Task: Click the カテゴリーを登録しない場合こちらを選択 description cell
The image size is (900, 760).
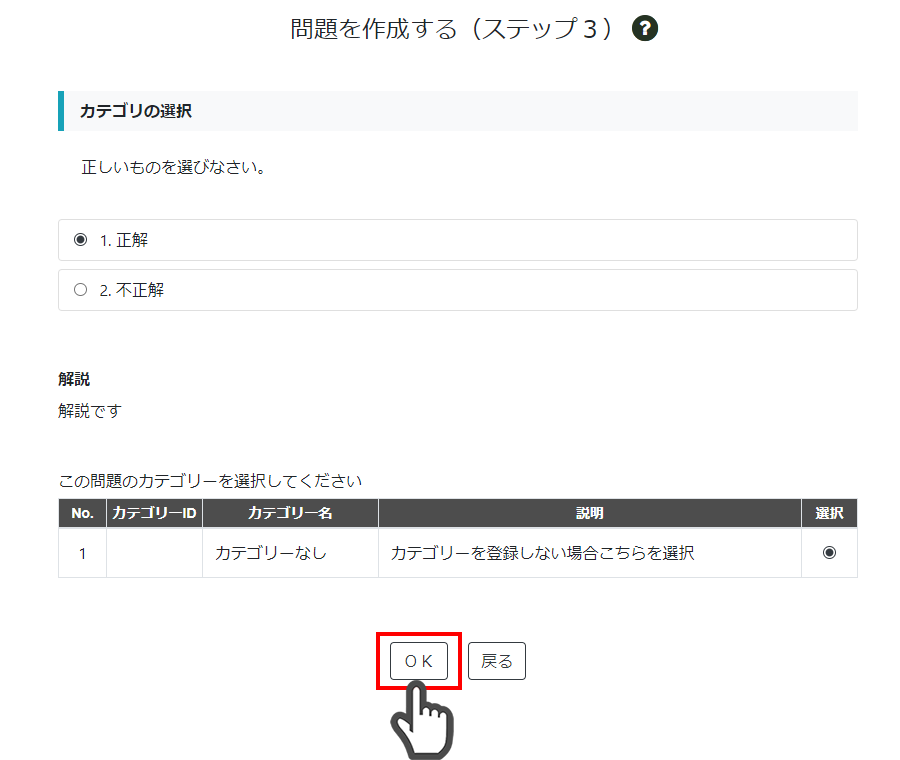Action: tap(589, 553)
